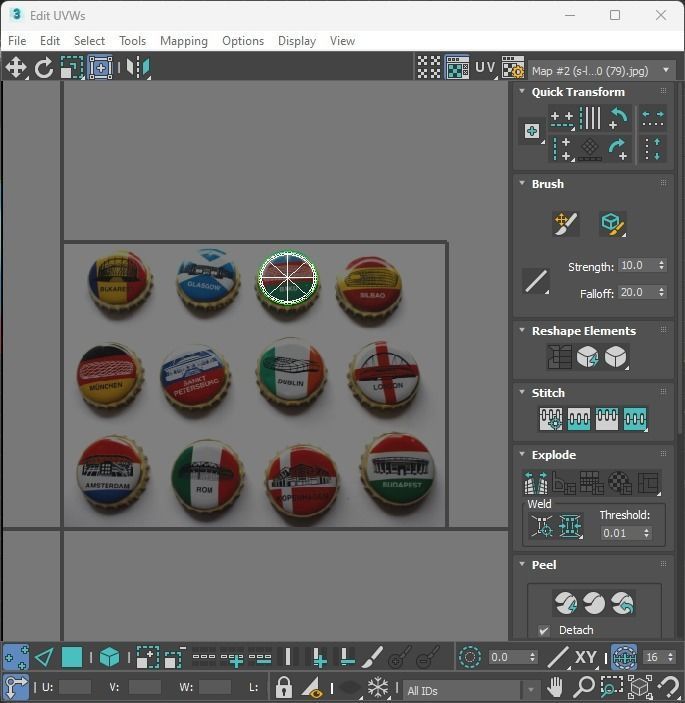Click the Relax custom cube icon

(x=616, y=357)
